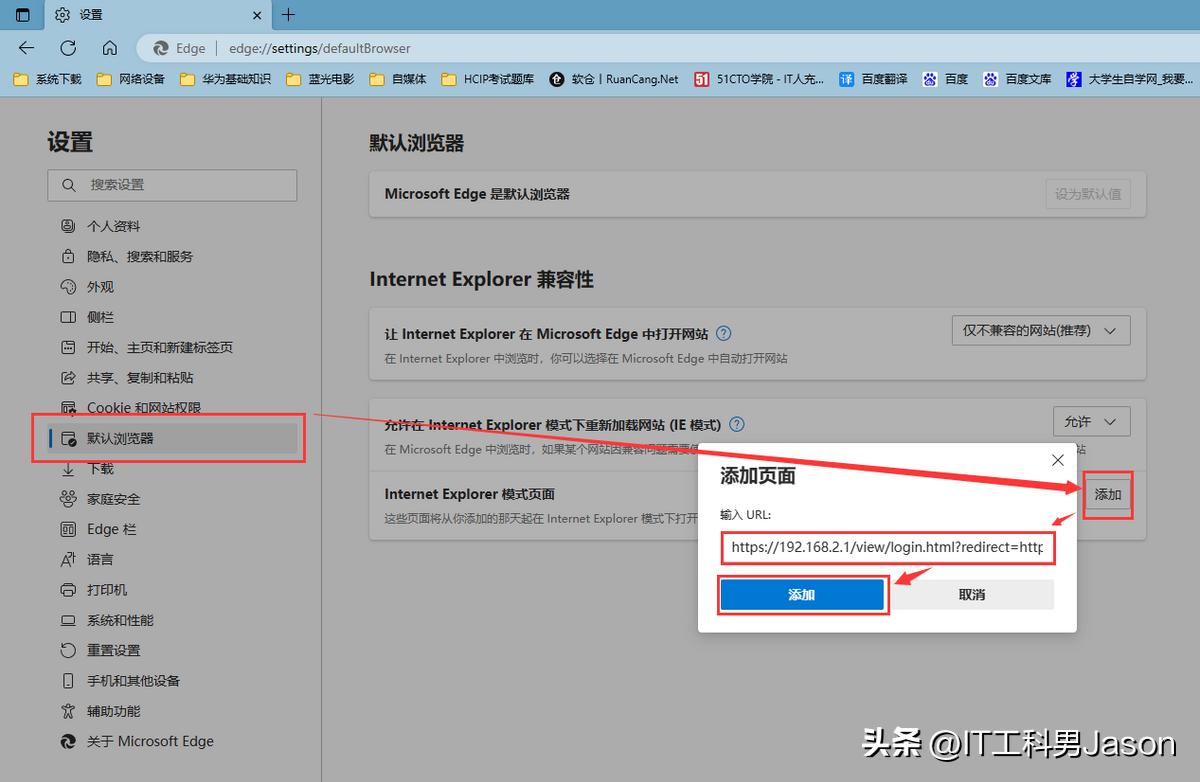Open the tab actions menu icon

click(x=22, y=15)
